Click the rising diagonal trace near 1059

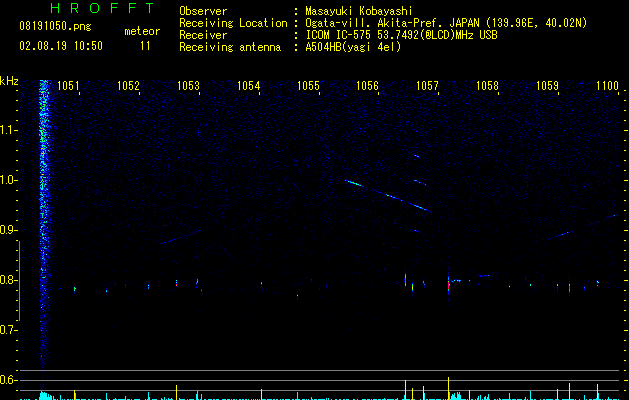[580, 227]
